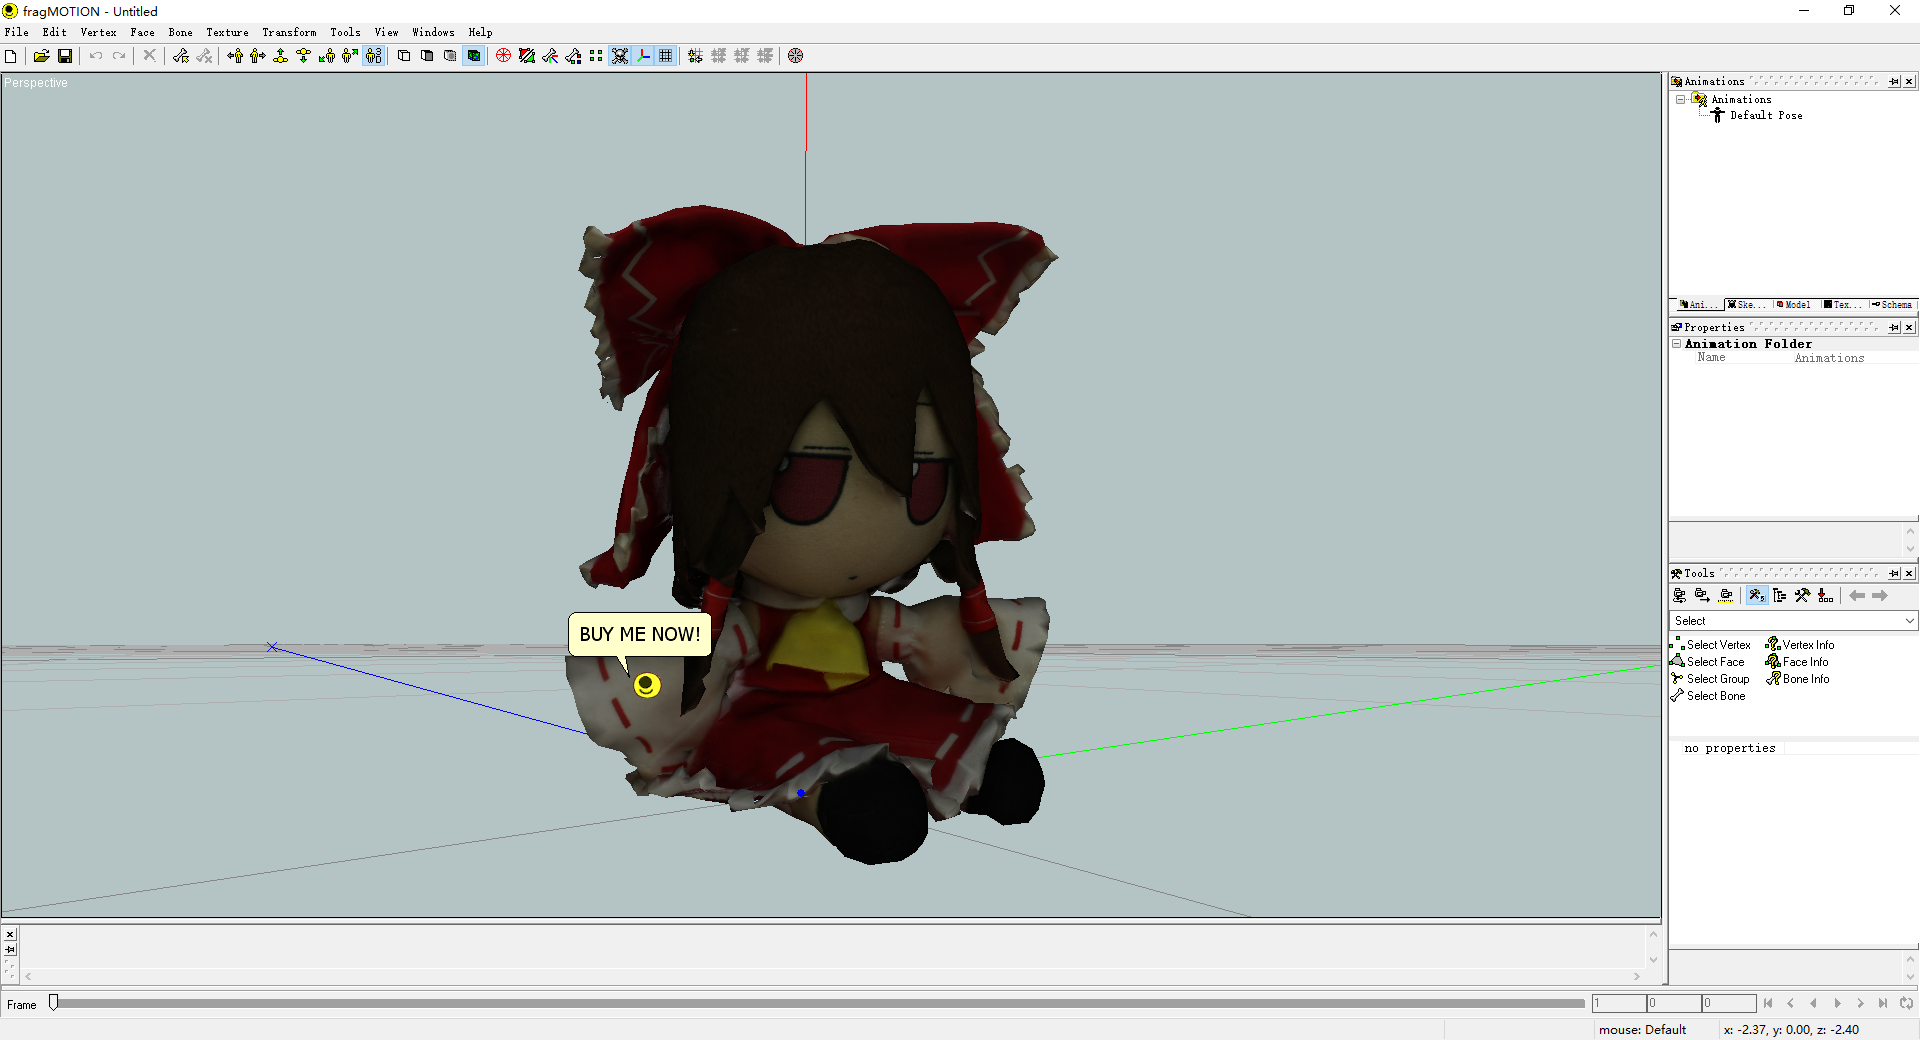The height and width of the screenshot is (1040, 1920).
Task: Toggle skeleton display skull icon
Action: click(620, 56)
